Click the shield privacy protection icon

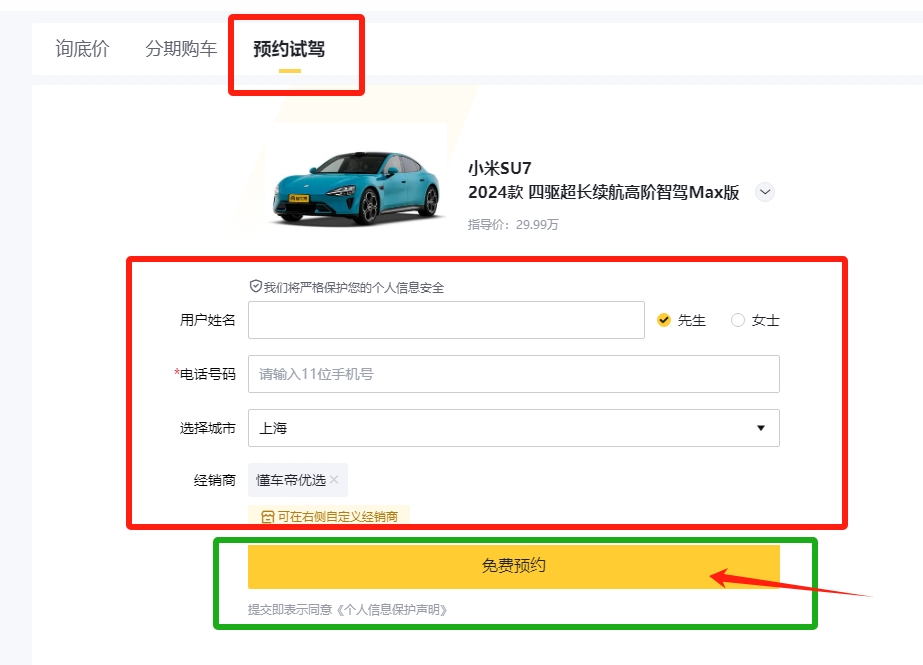coord(256,287)
